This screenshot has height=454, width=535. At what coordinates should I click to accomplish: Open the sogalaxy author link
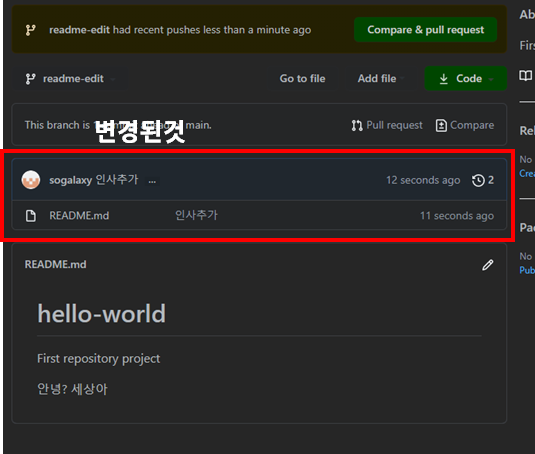point(70,180)
